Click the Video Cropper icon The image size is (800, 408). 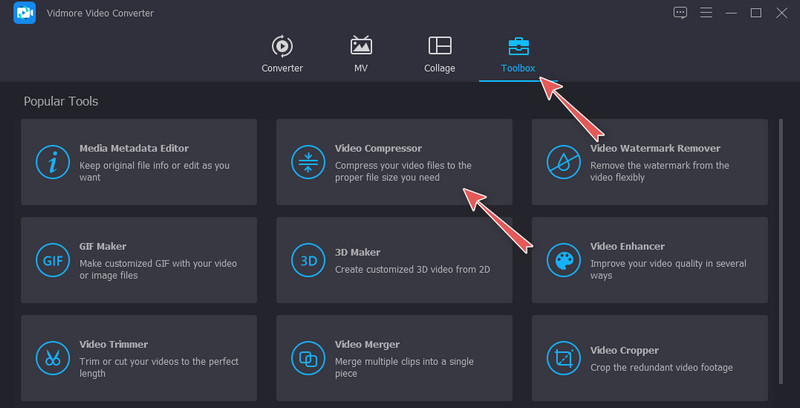(x=562, y=358)
